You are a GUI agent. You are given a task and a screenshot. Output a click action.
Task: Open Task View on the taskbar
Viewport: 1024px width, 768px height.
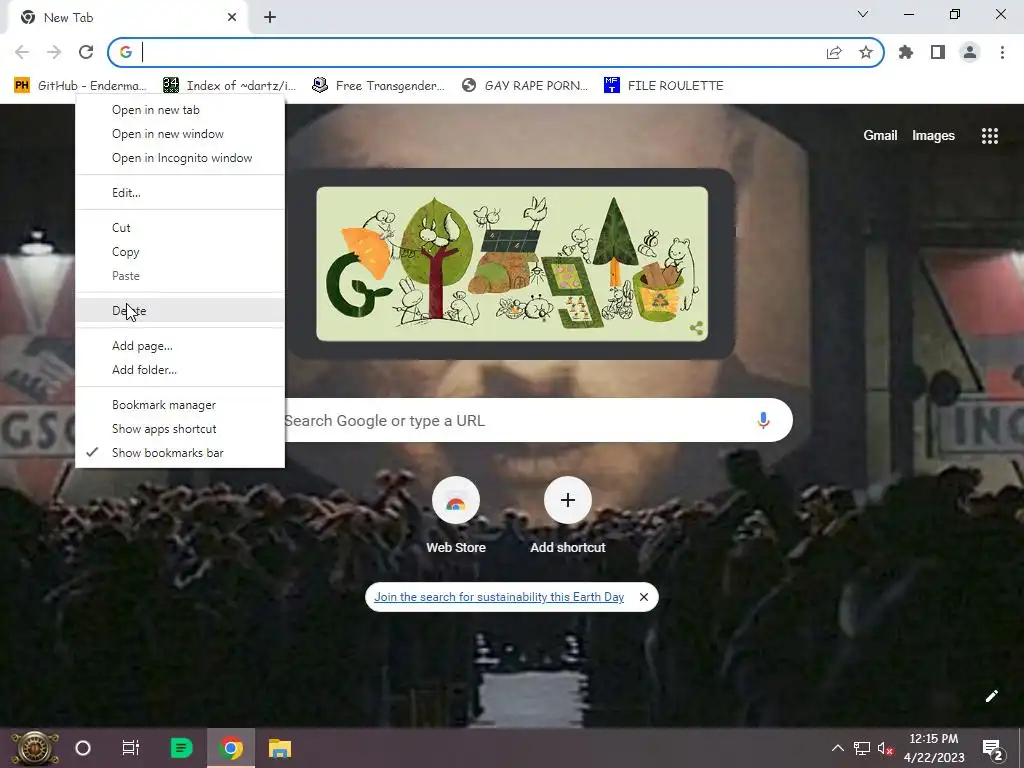(131, 748)
